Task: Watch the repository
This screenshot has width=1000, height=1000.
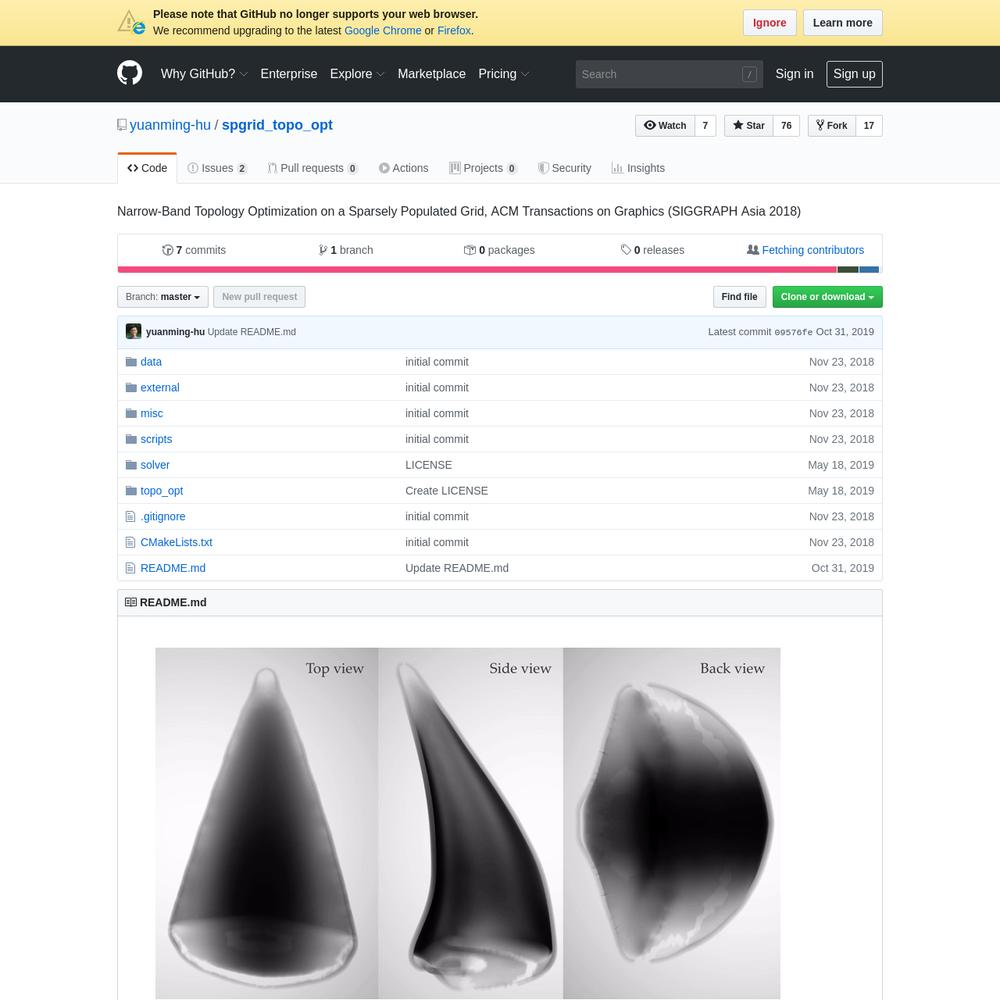Action: tap(665, 126)
